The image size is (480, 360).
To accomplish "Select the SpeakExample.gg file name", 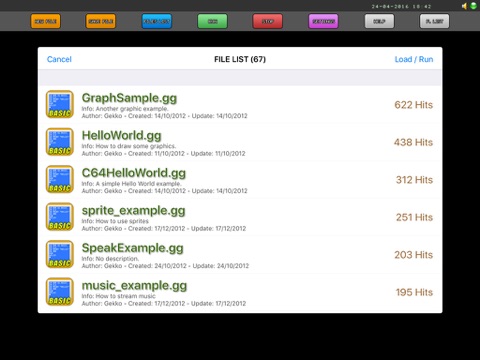I will [133, 248].
